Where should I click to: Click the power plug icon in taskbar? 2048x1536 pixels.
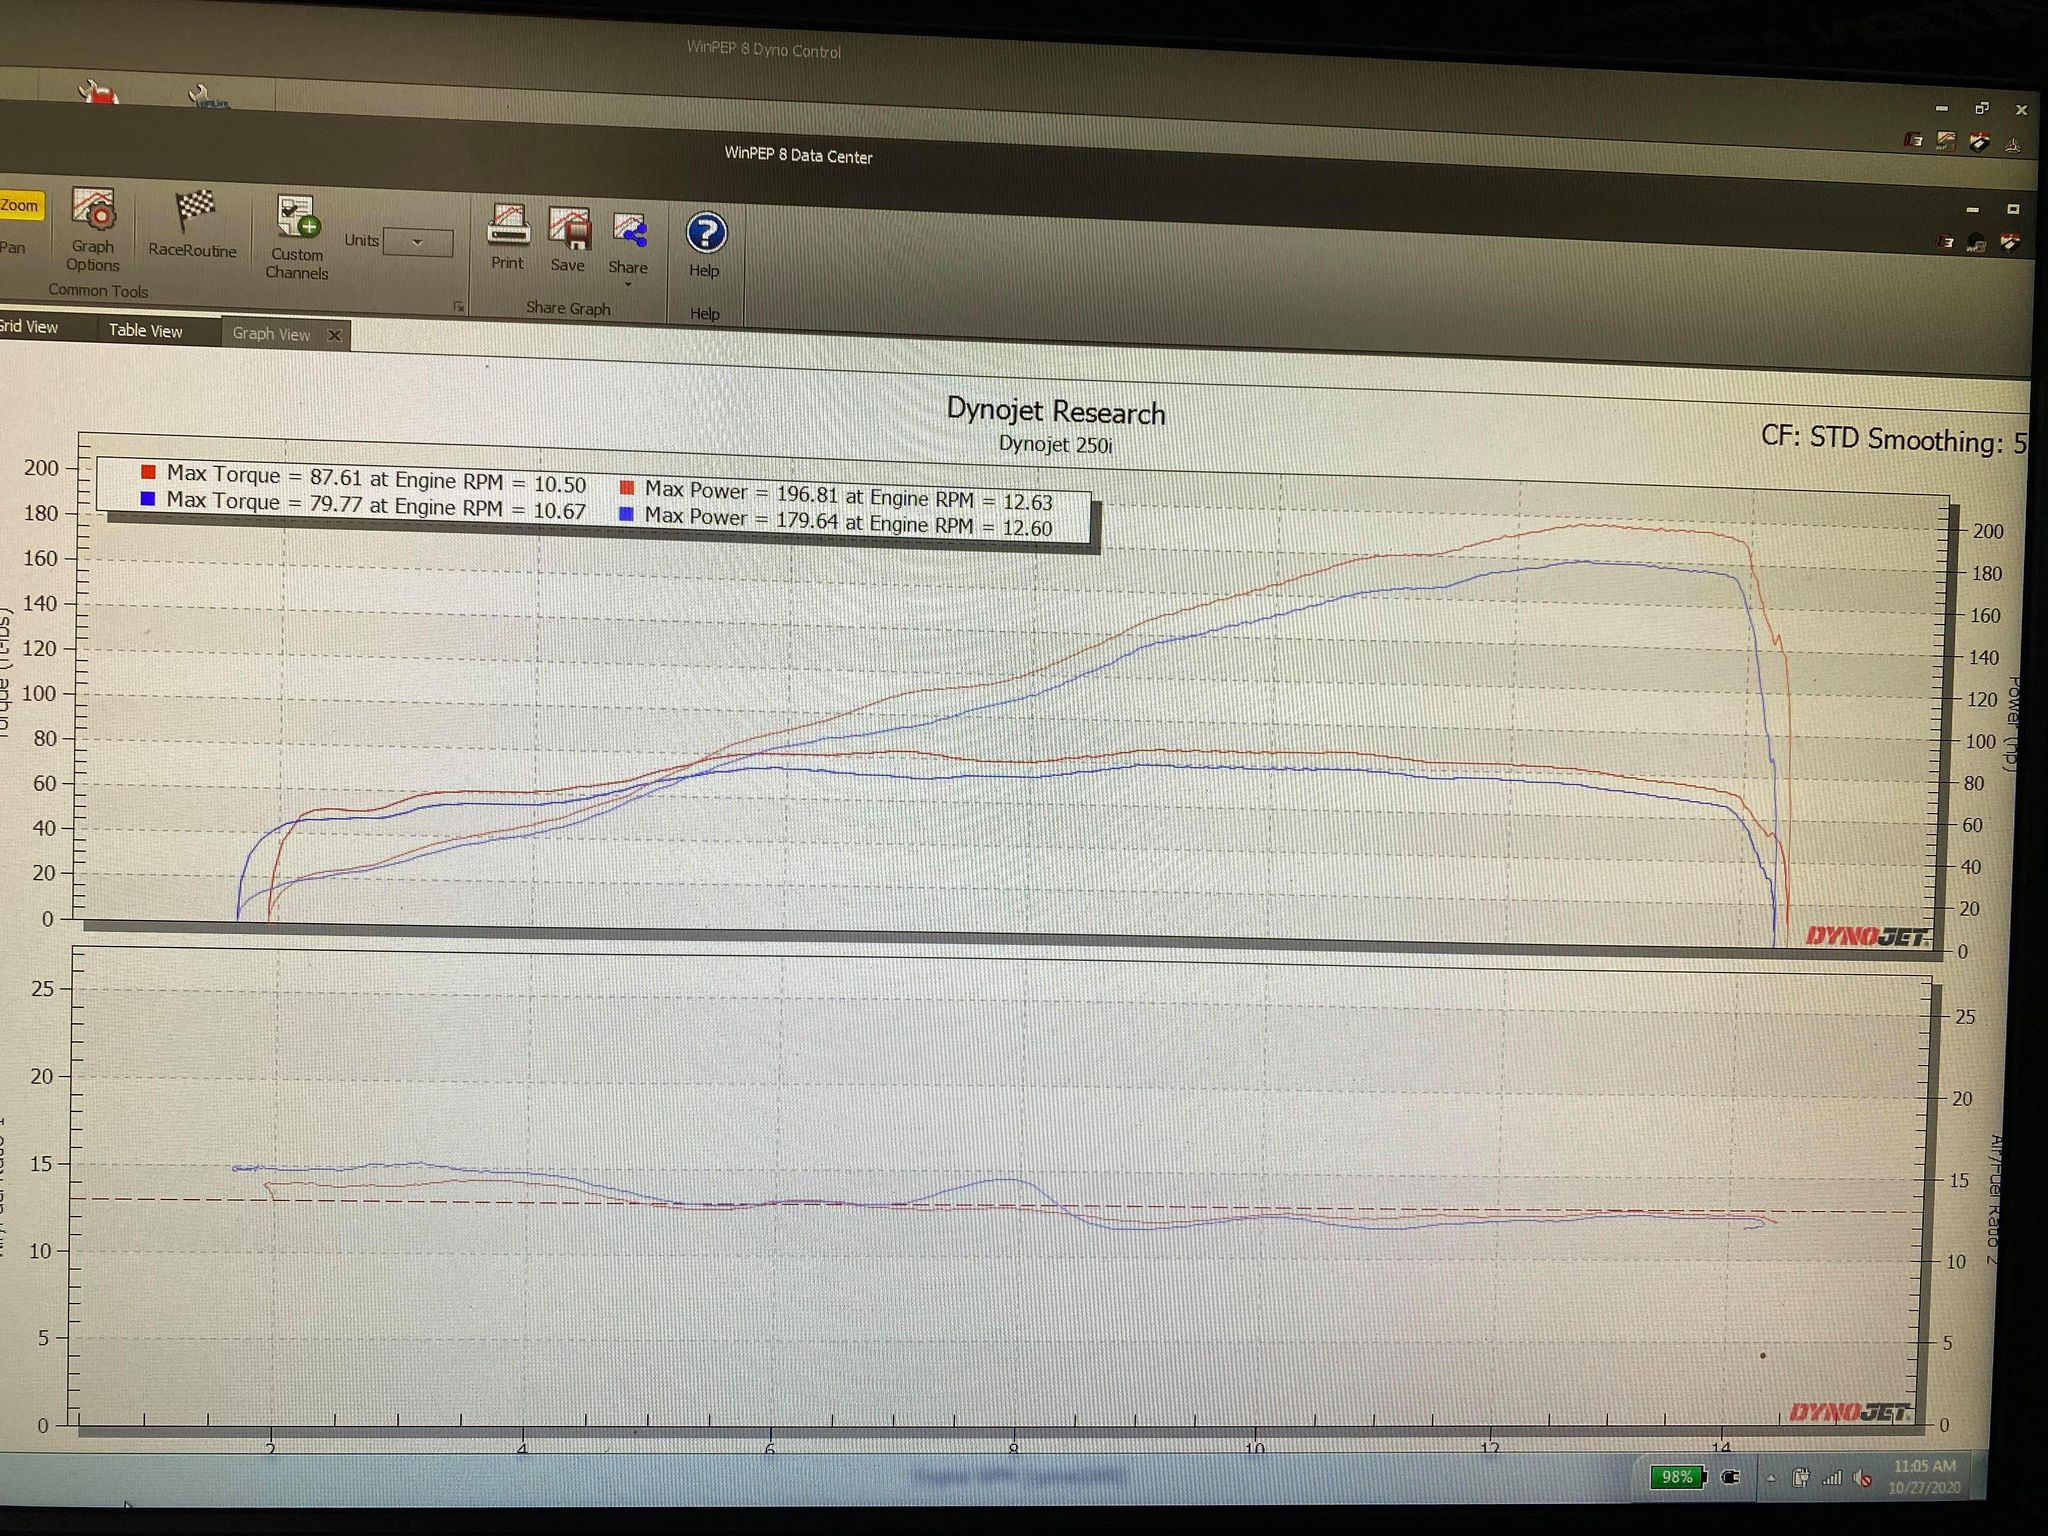pyautogui.click(x=1730, y=1477)
